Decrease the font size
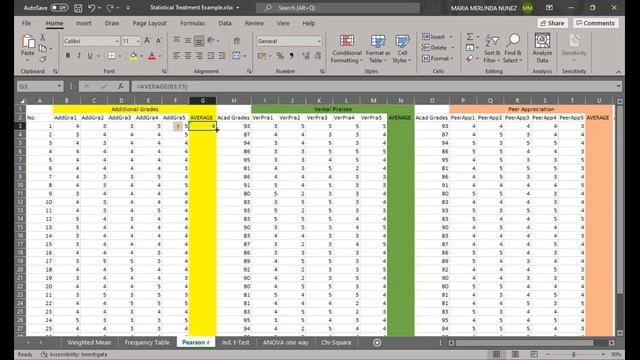 159,40
